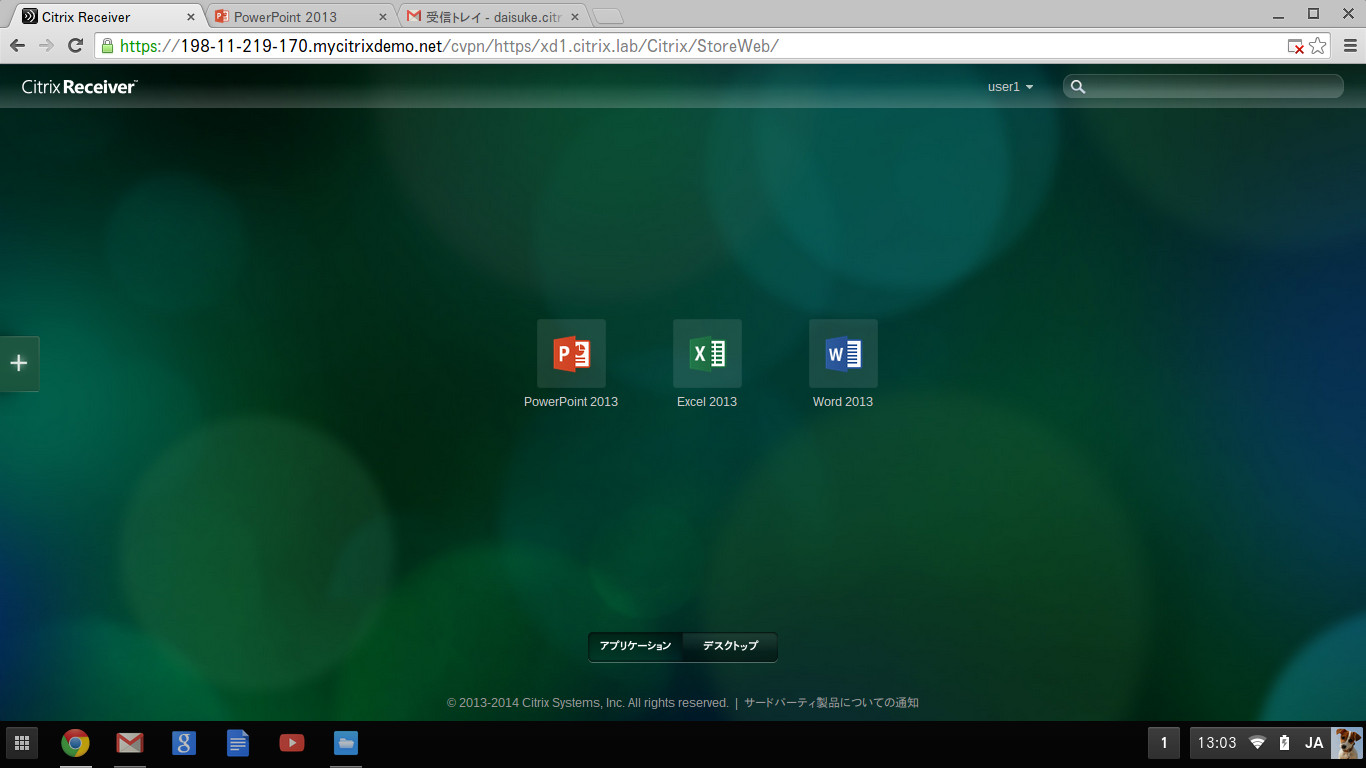1366x768 pixels.
Task: Go forward in browser history
Action: 46,45
